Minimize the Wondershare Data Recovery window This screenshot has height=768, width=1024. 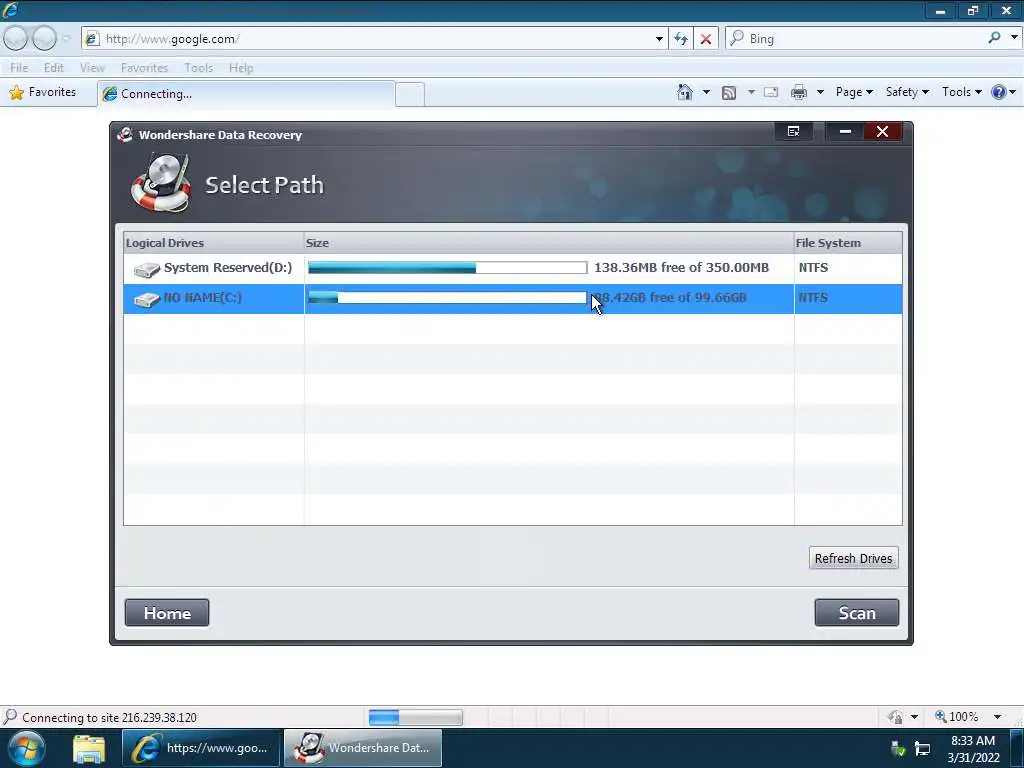[844, 131]
